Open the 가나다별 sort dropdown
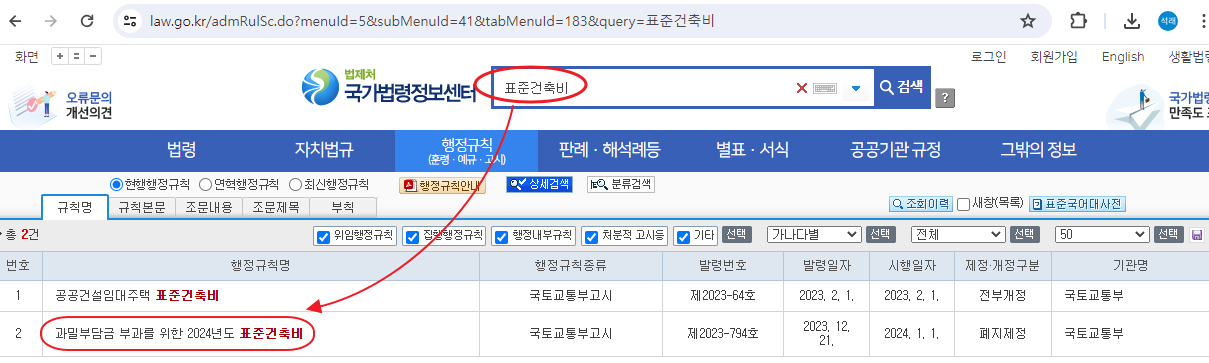 click(x=813, y=234)
